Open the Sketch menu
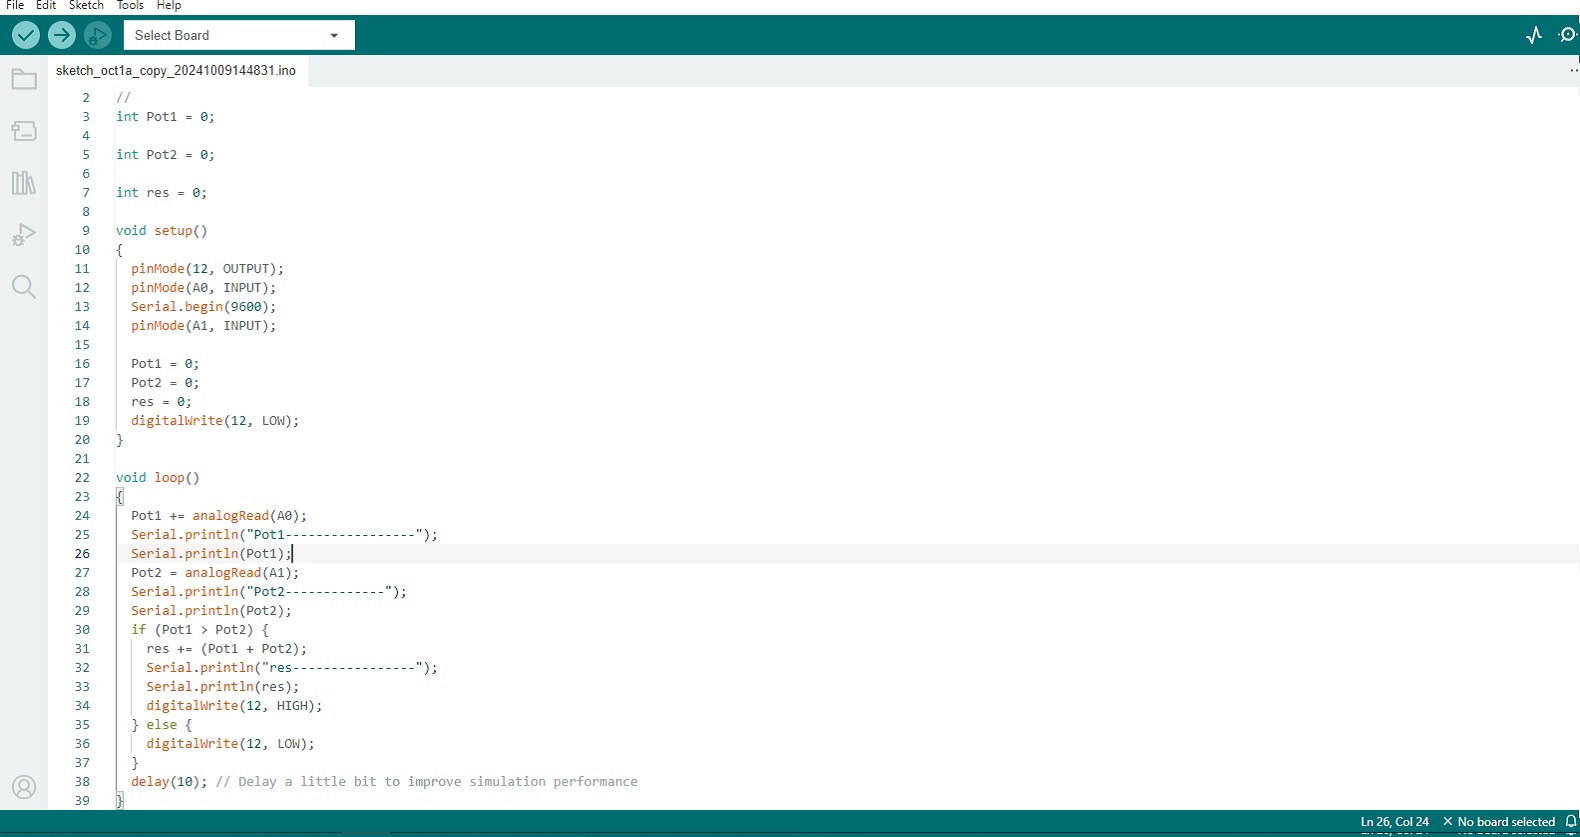 86,6
